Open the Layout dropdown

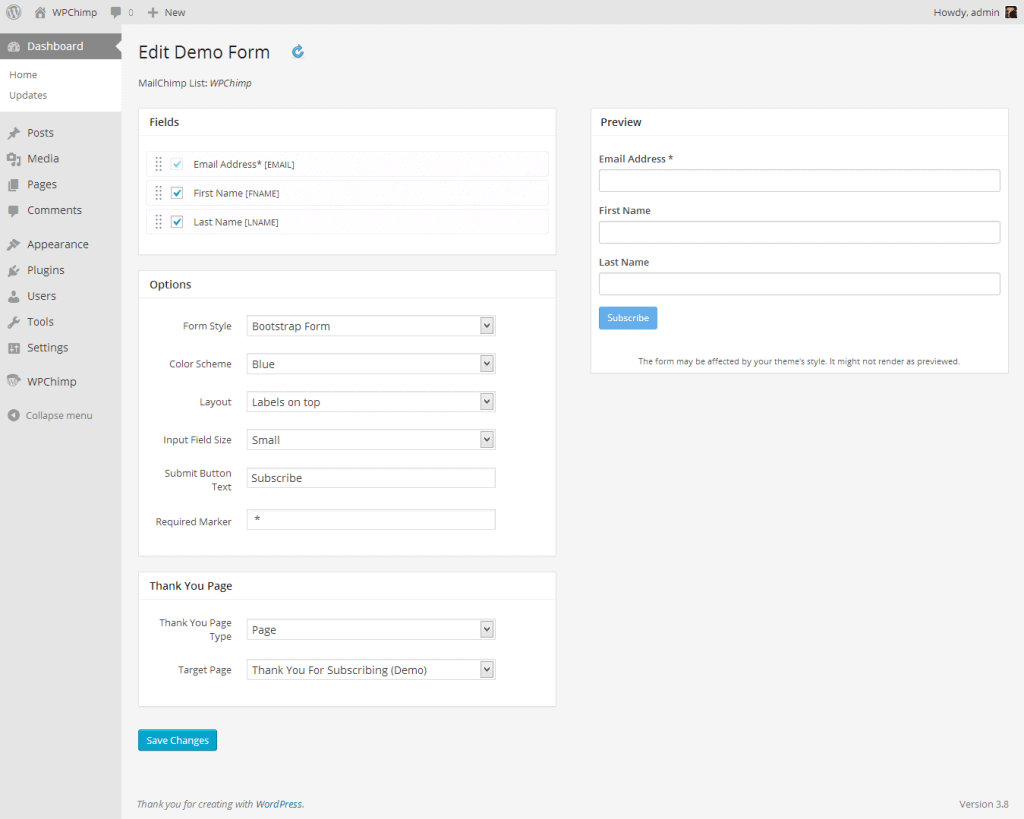point(371,402)
